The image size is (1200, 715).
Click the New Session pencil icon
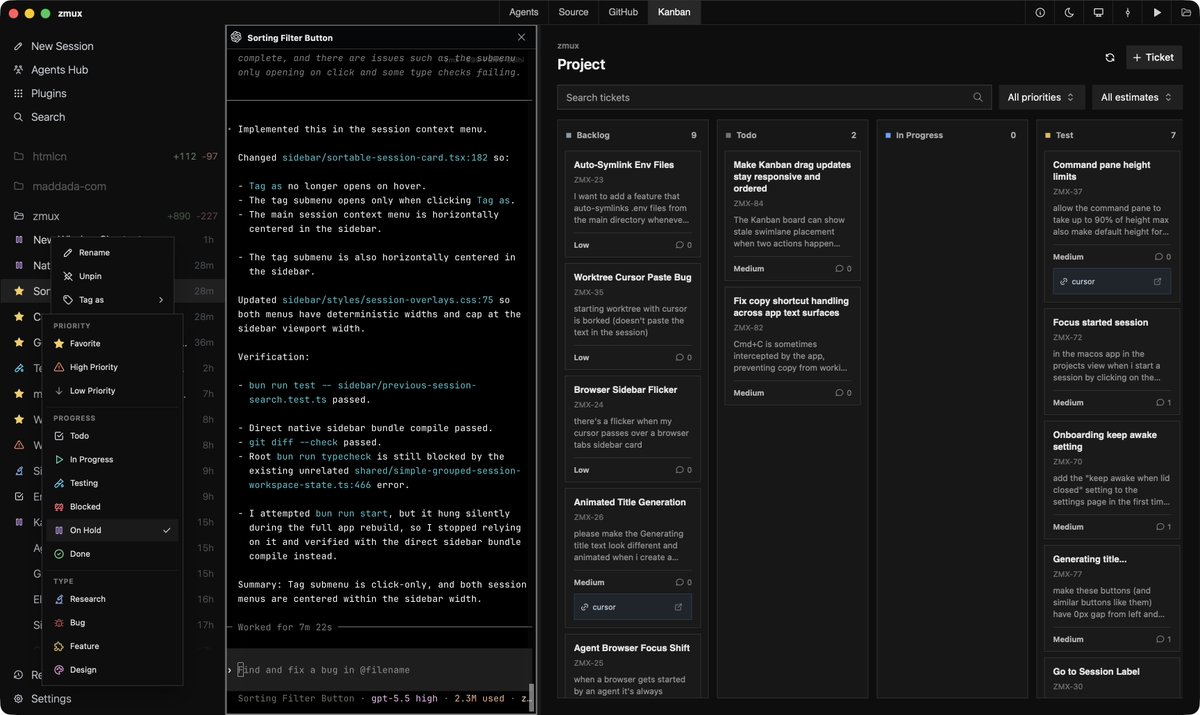click(19, 46)
